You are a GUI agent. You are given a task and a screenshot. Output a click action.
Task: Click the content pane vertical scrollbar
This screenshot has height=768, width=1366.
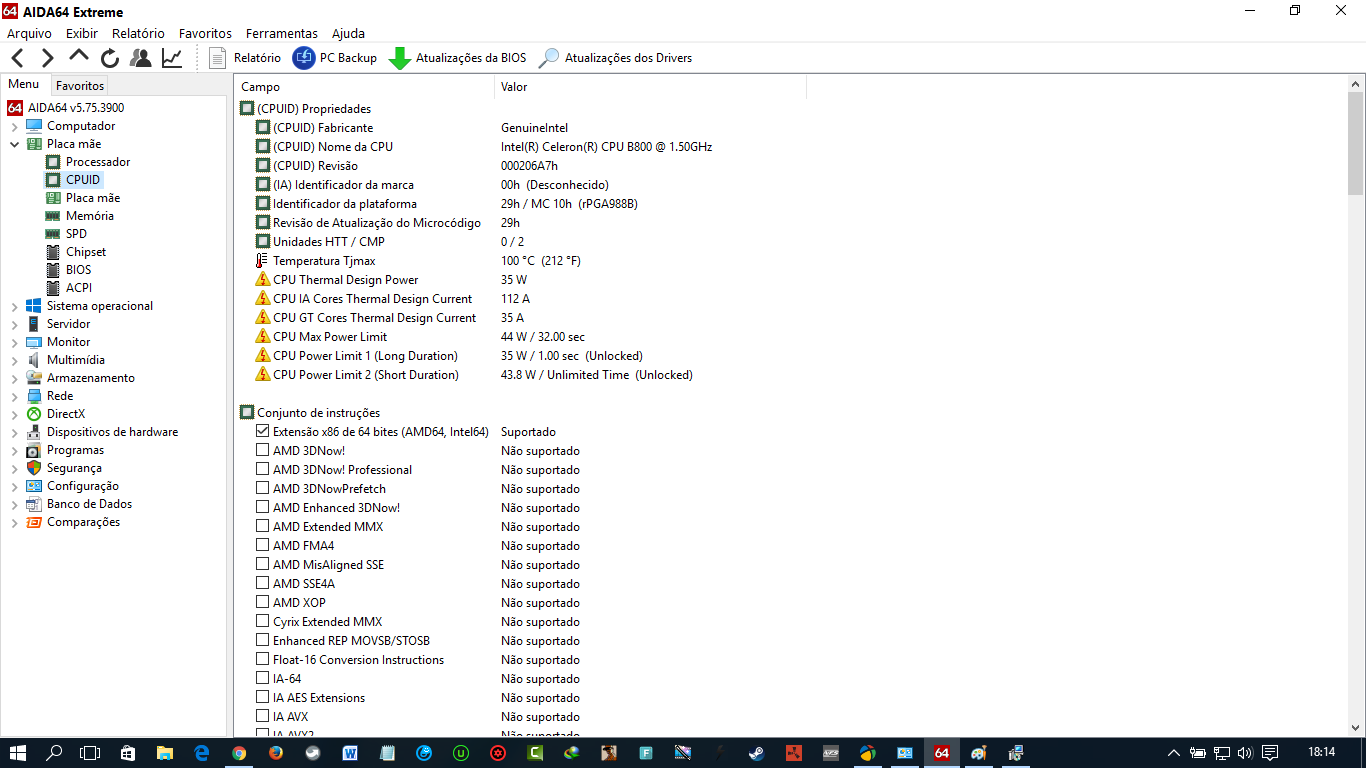click(1355, 145)
